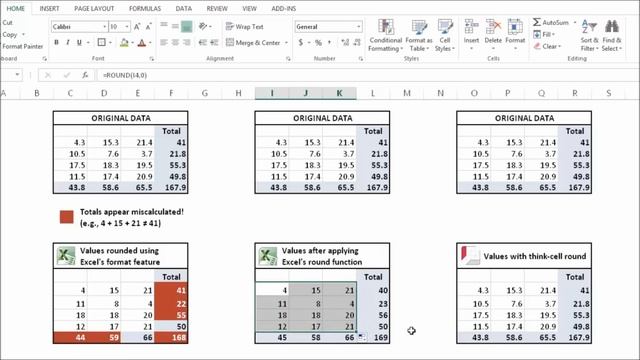This screenshot has width=640, height=360.
Task: Open Format as Table gallery
Action: 419,35
